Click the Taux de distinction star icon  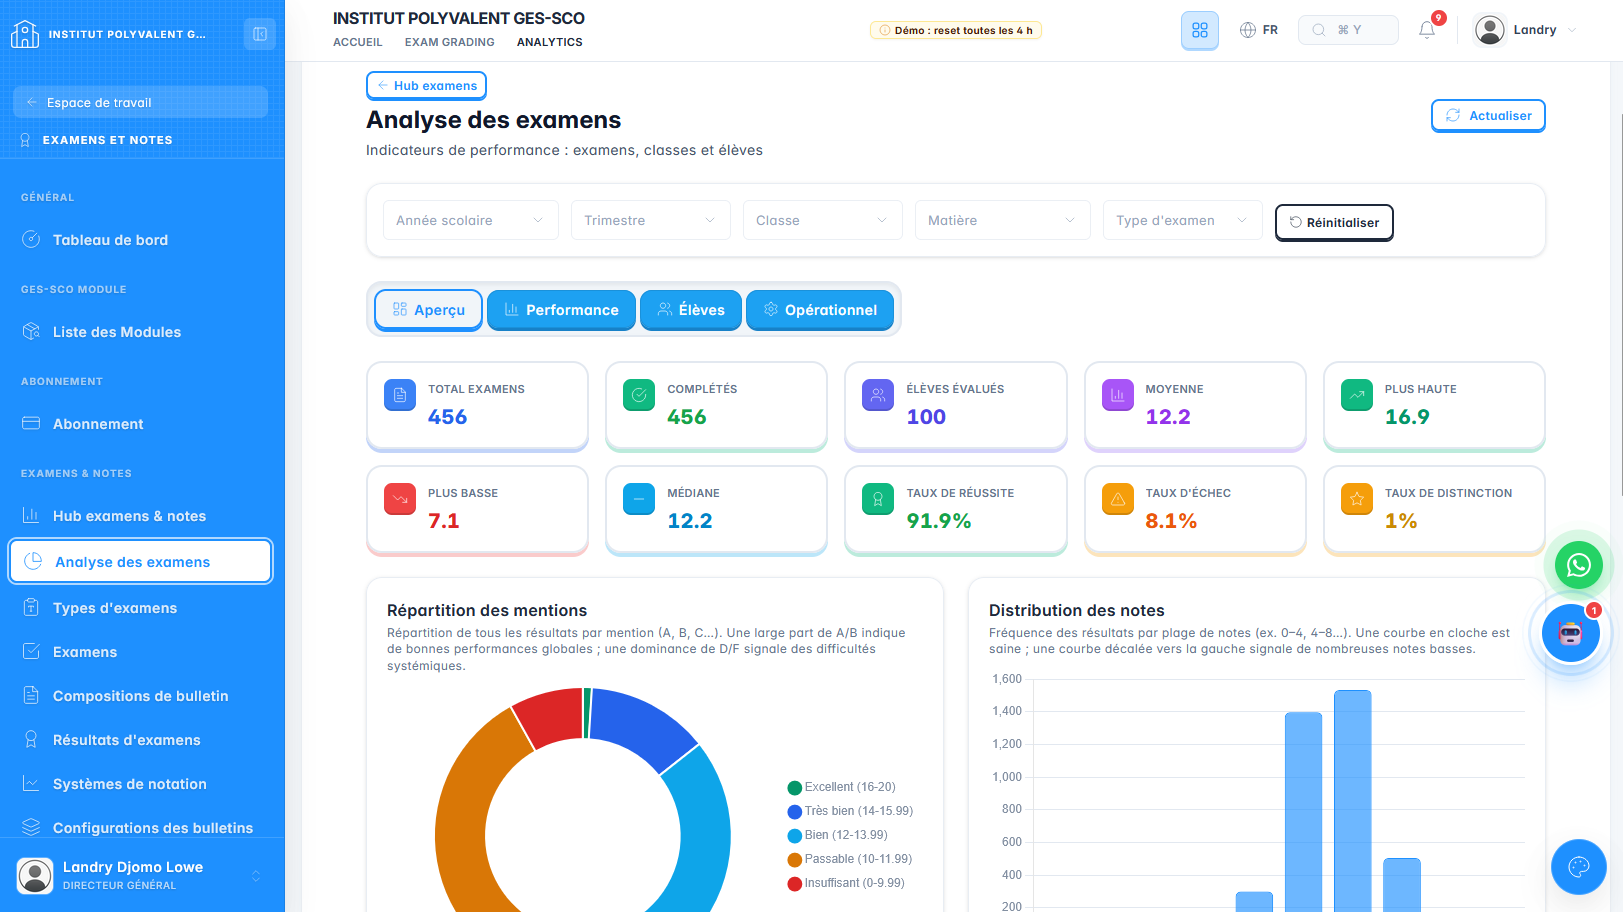point(1357,499)
